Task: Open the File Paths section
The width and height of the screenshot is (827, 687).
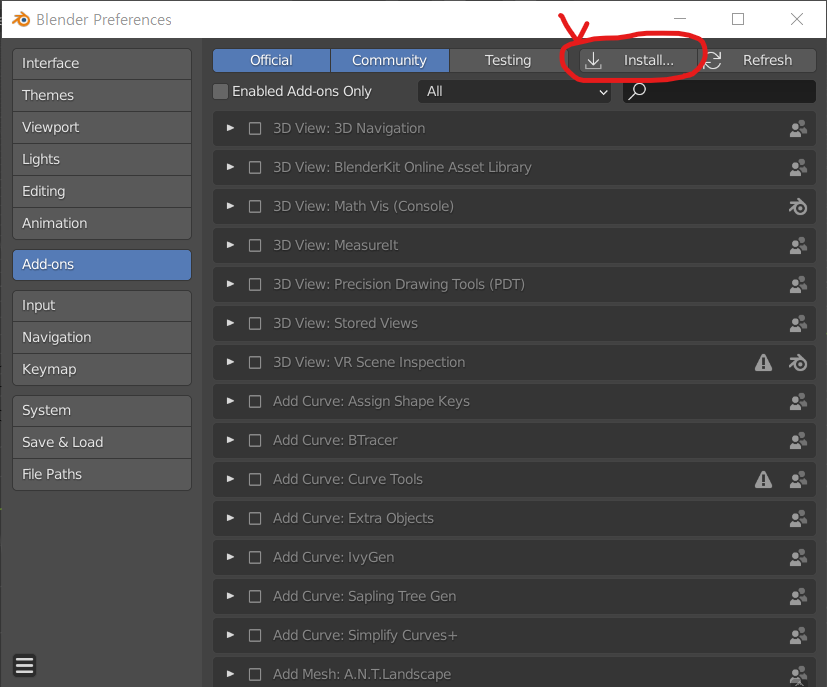Action: tap(102, 475)
